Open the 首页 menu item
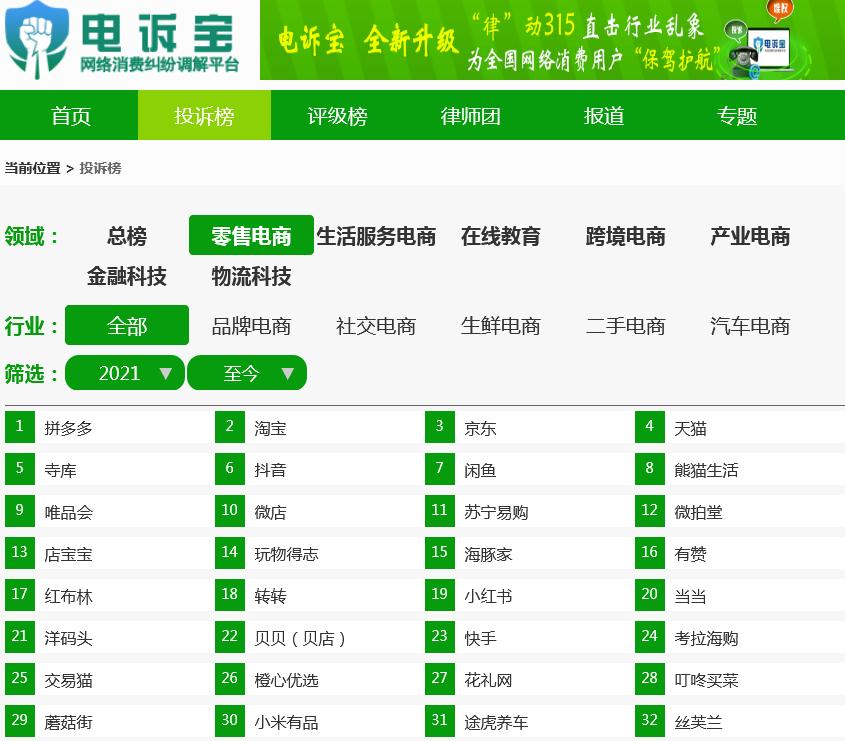Screen dimensions: 845x741 tap(70, 115)
